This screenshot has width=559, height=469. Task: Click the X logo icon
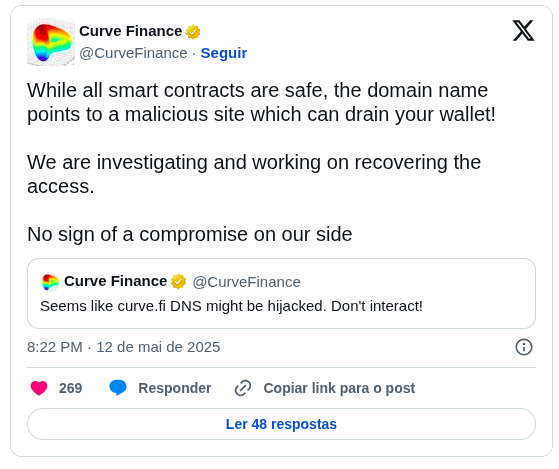[523, 31]
